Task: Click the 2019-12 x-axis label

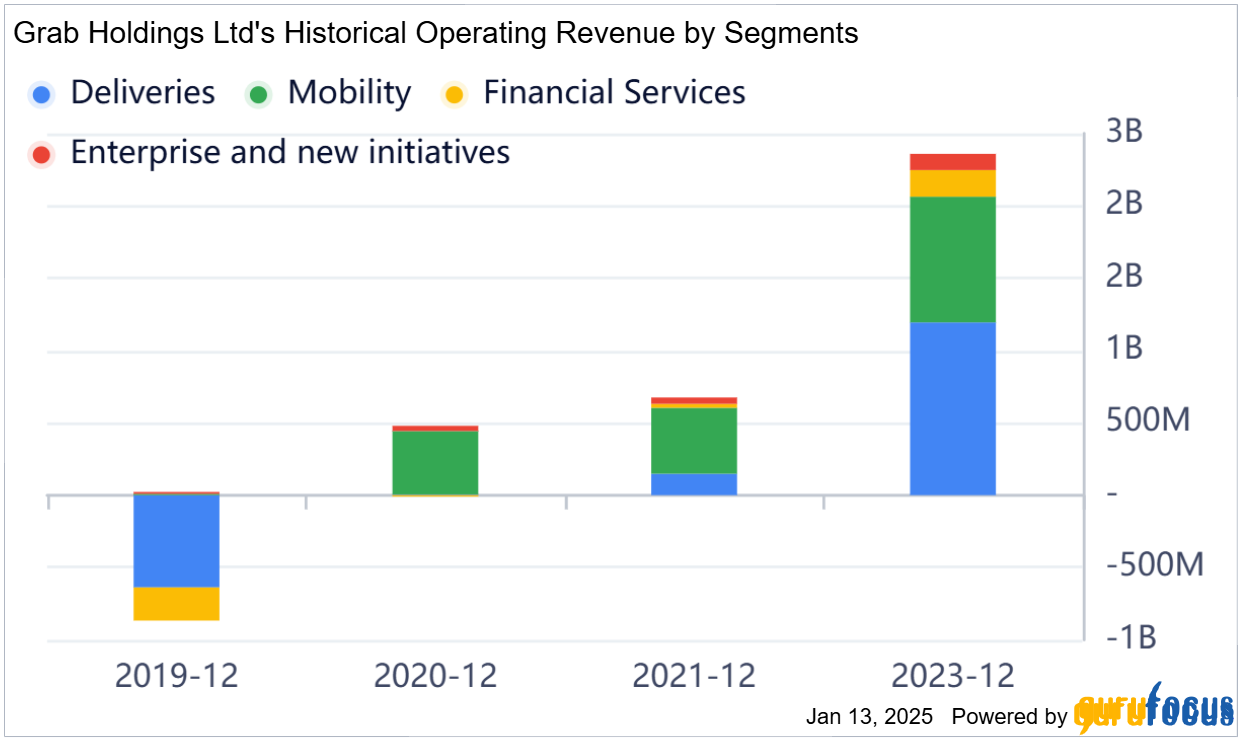Action: pyautogui.click(x=177, y=676)
